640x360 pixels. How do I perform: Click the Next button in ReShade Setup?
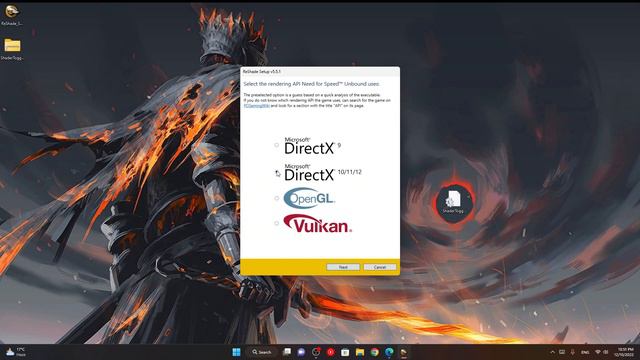tap(343, 267)
